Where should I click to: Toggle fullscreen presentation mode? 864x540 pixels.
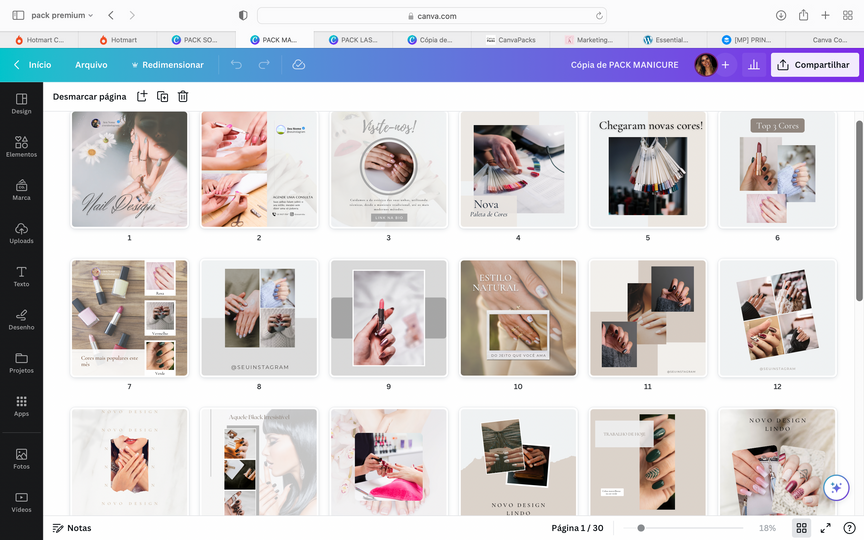point(826,528)
